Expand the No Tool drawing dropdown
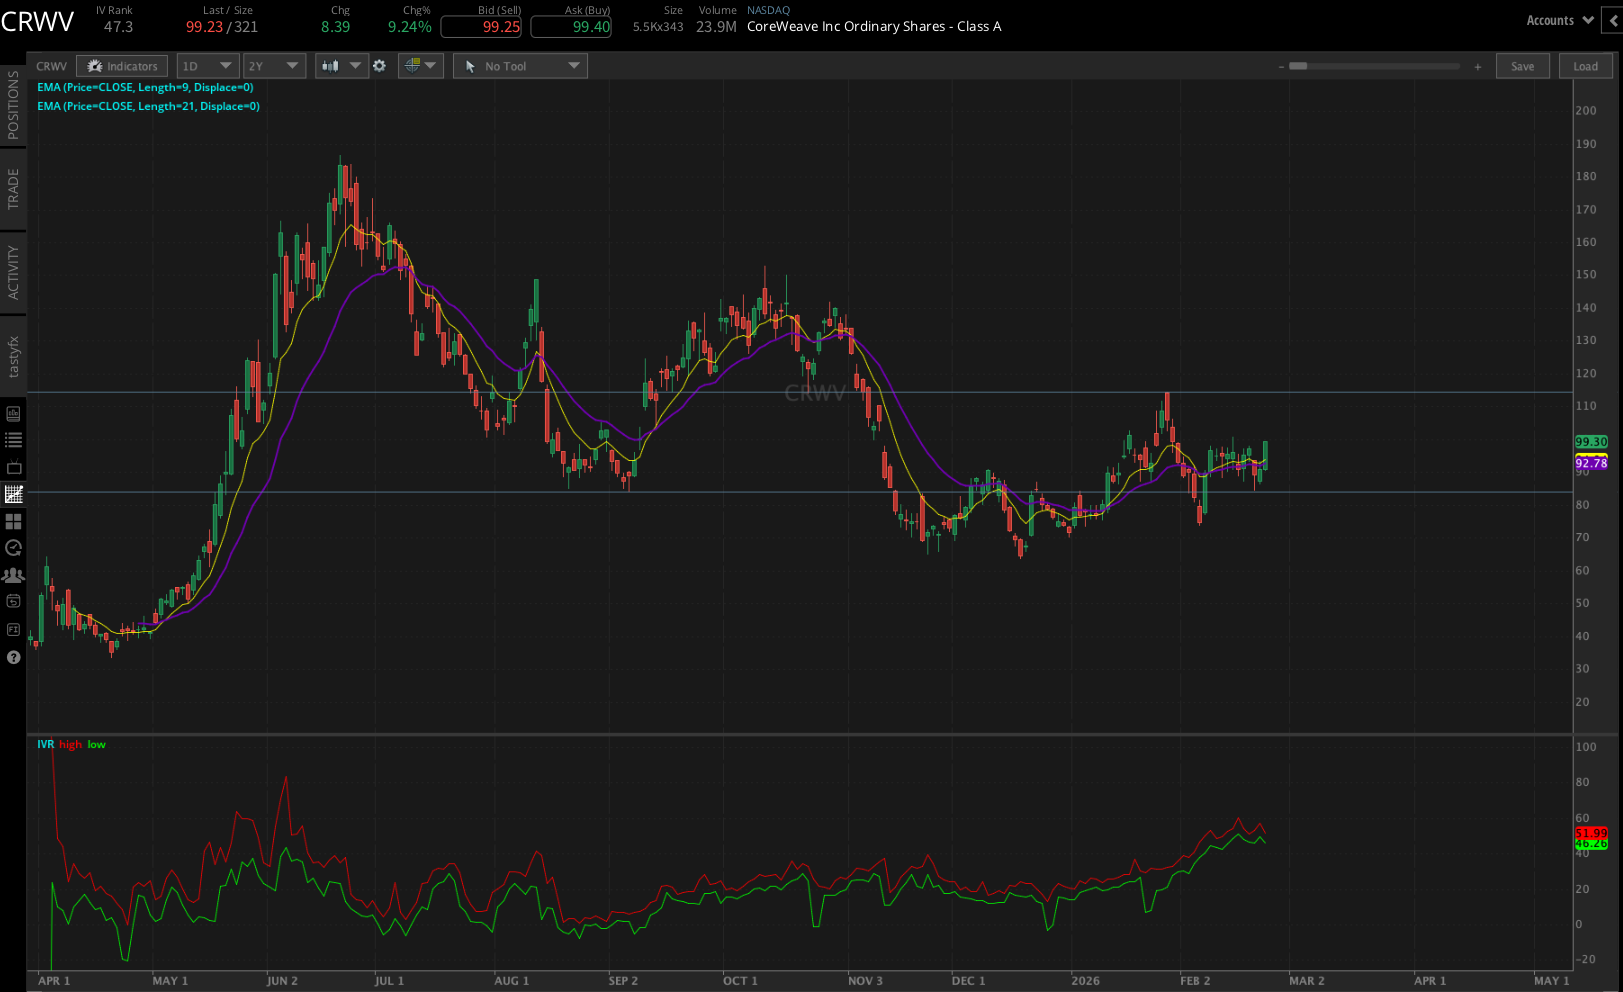Image resolution: width=1623 pixels, height=992 pixels. 520,66
